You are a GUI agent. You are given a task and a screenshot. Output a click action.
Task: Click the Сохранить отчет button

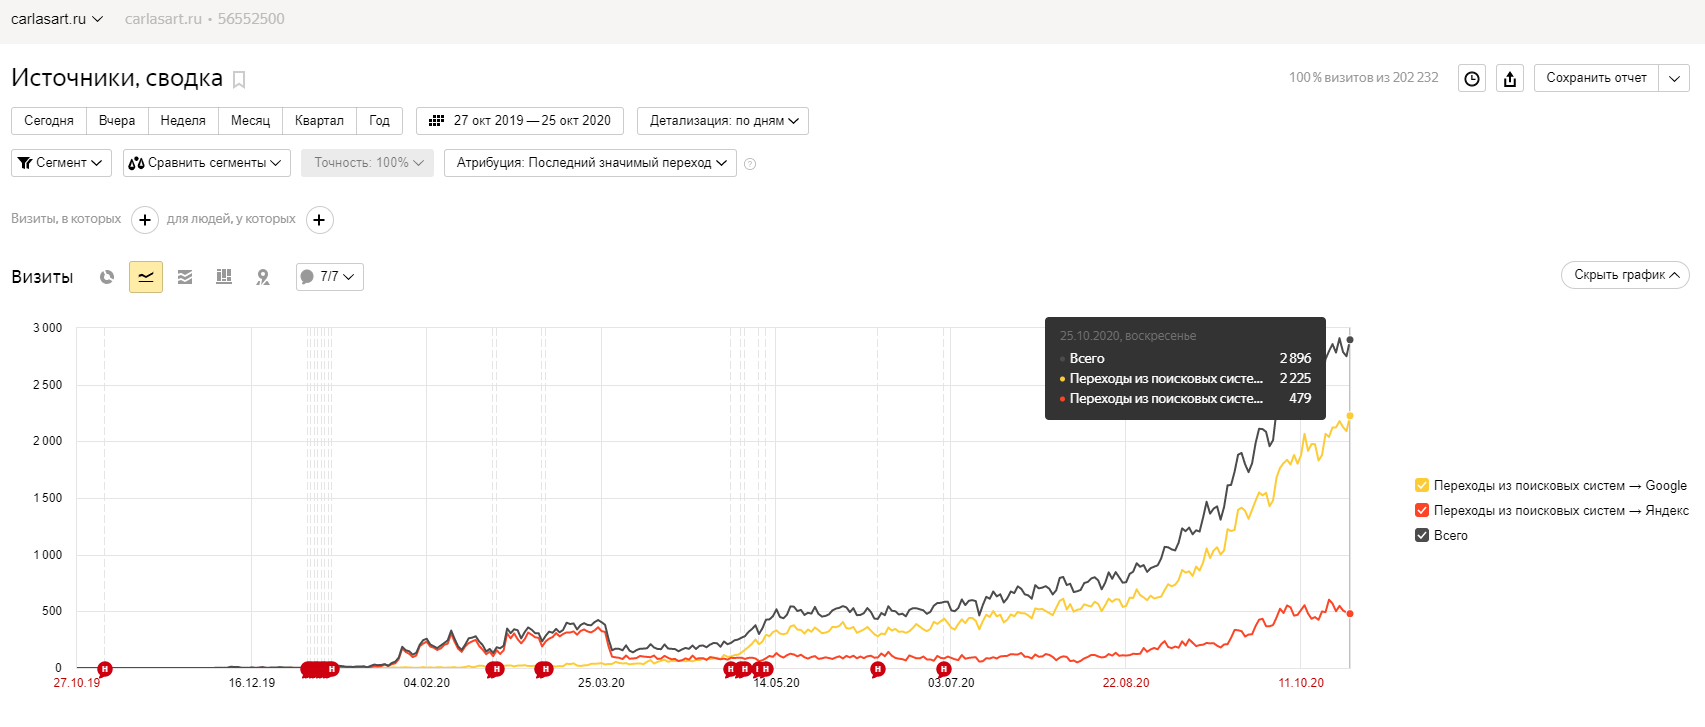coord(1596,78)
